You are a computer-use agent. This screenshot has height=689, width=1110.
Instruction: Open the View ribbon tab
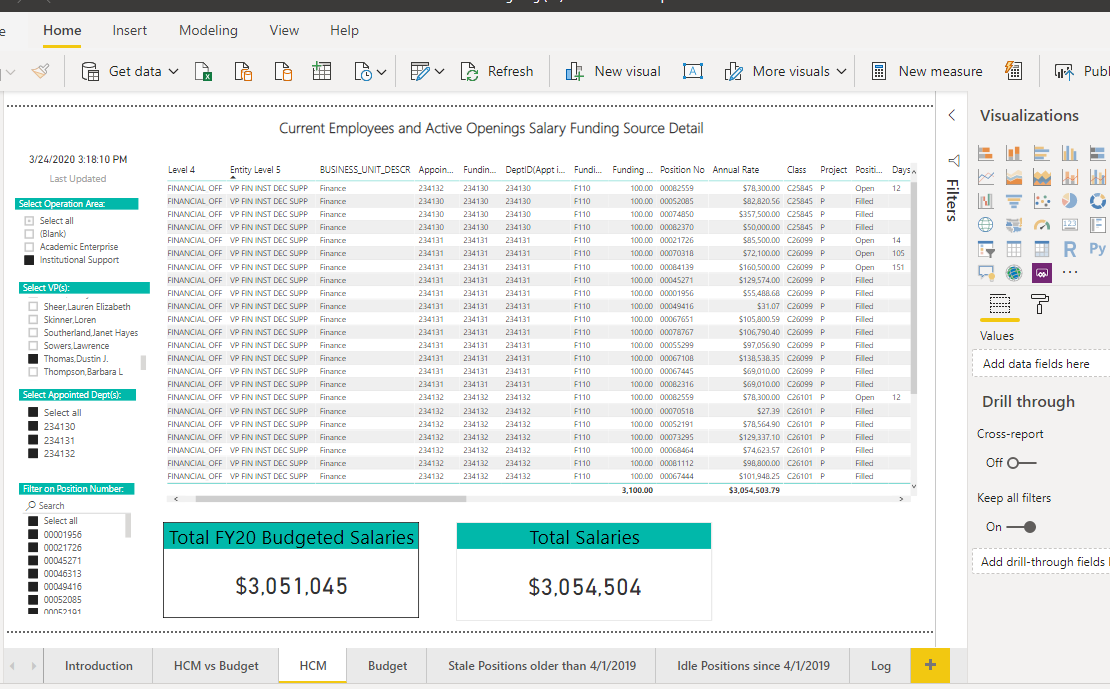coord(284,30)
